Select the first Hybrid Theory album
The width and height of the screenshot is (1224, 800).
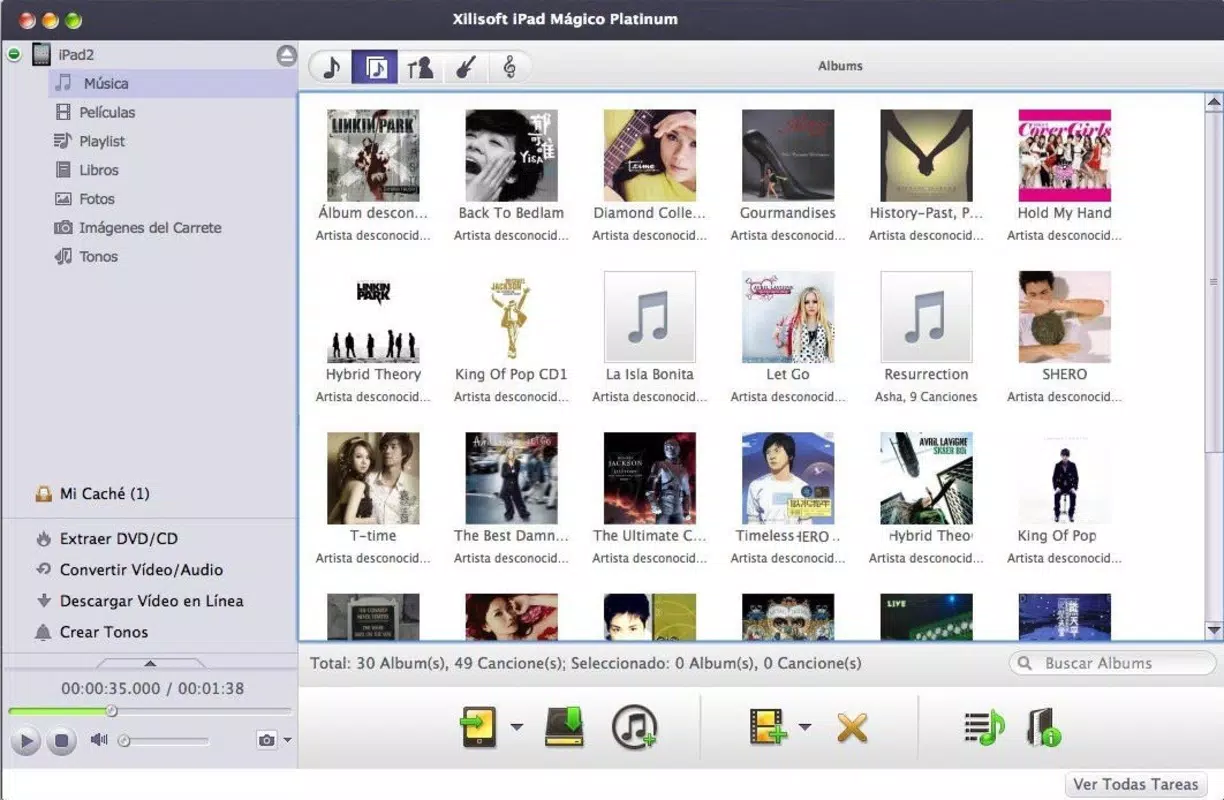click(373, 317)
